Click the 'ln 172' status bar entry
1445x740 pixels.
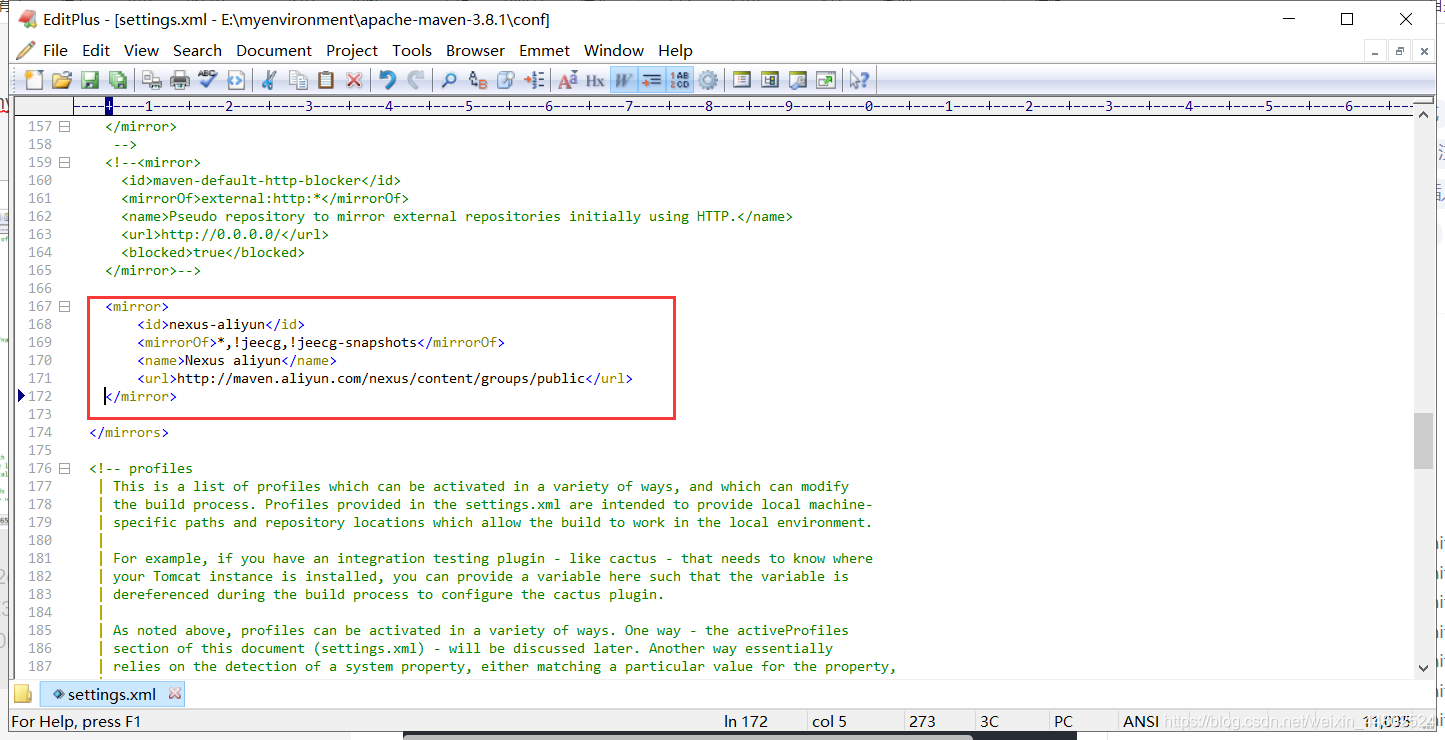(746, 721)
